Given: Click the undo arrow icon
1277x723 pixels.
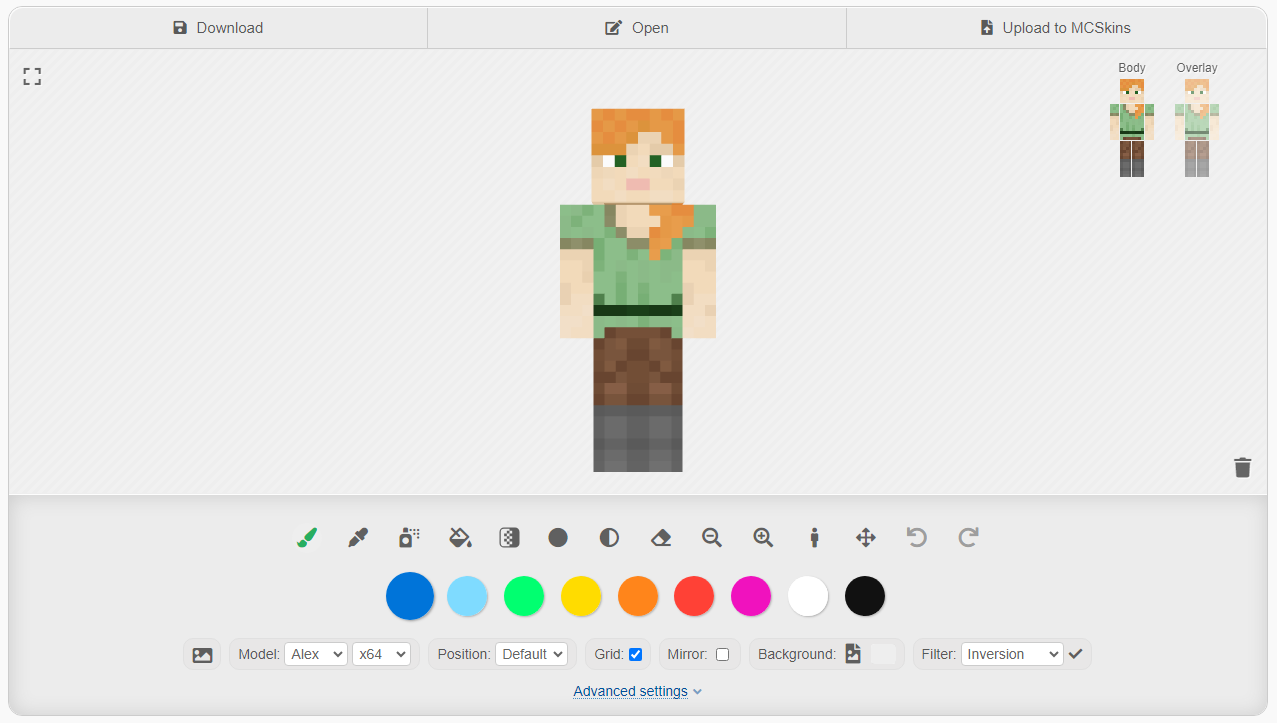Looking at the screenshot, I should pyautogui.click(x=916, y=538).
